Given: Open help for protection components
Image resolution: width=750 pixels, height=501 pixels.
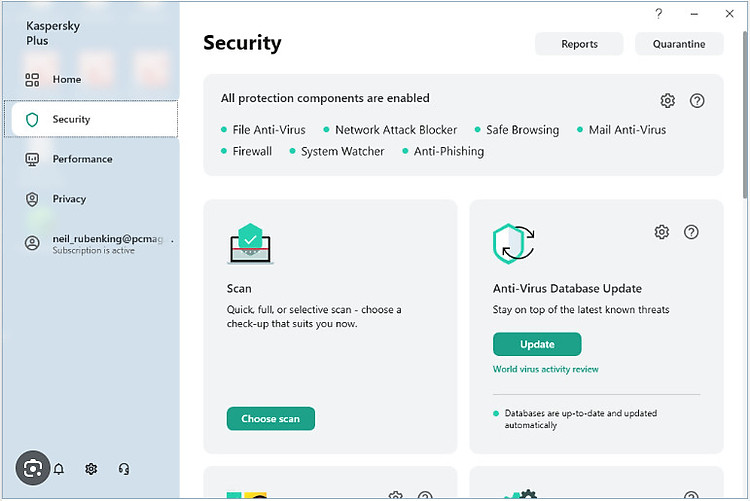Looking at the screenshot, I should [x=697, y=100].
